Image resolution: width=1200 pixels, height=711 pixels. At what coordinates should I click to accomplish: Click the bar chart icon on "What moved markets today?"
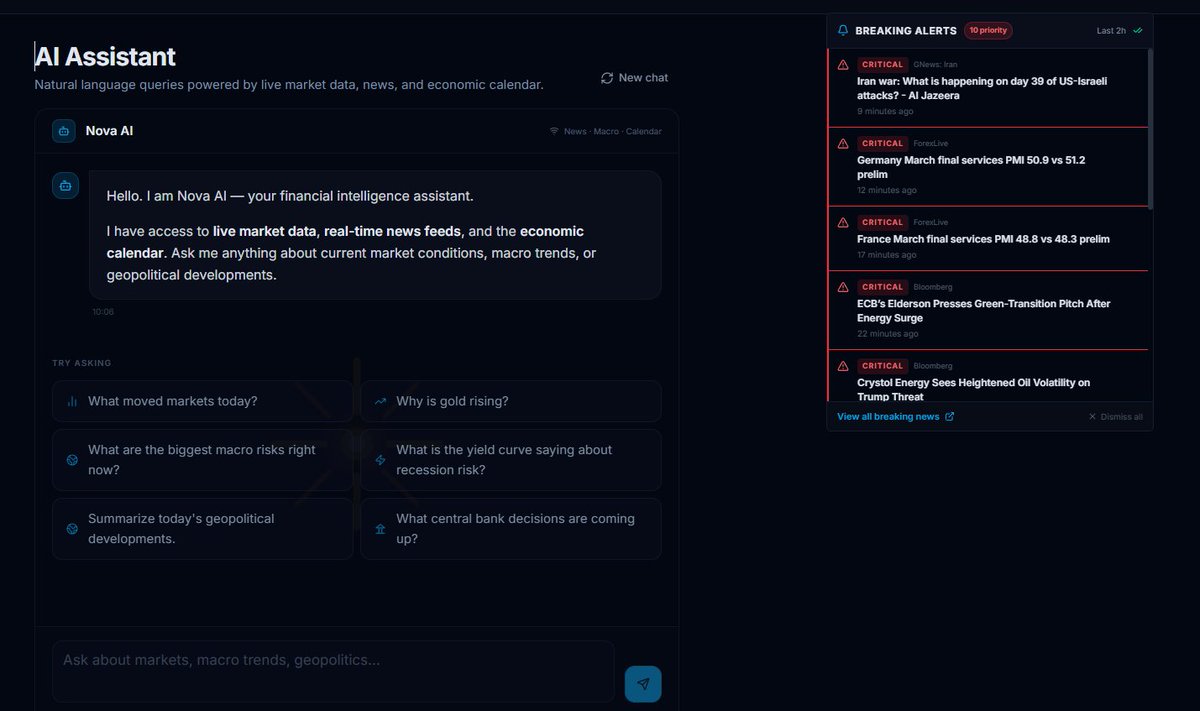pyautogui.click(x=72, y=402)
